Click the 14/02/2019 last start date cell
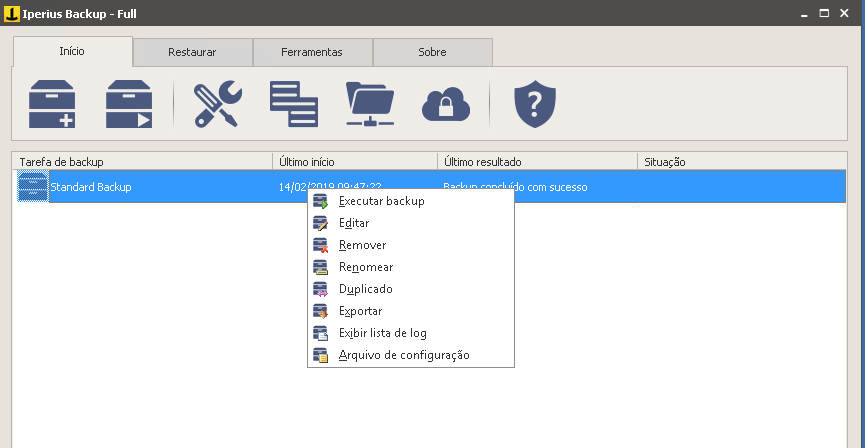This screenshot has height=448, width=865. [x=330, y=187]
